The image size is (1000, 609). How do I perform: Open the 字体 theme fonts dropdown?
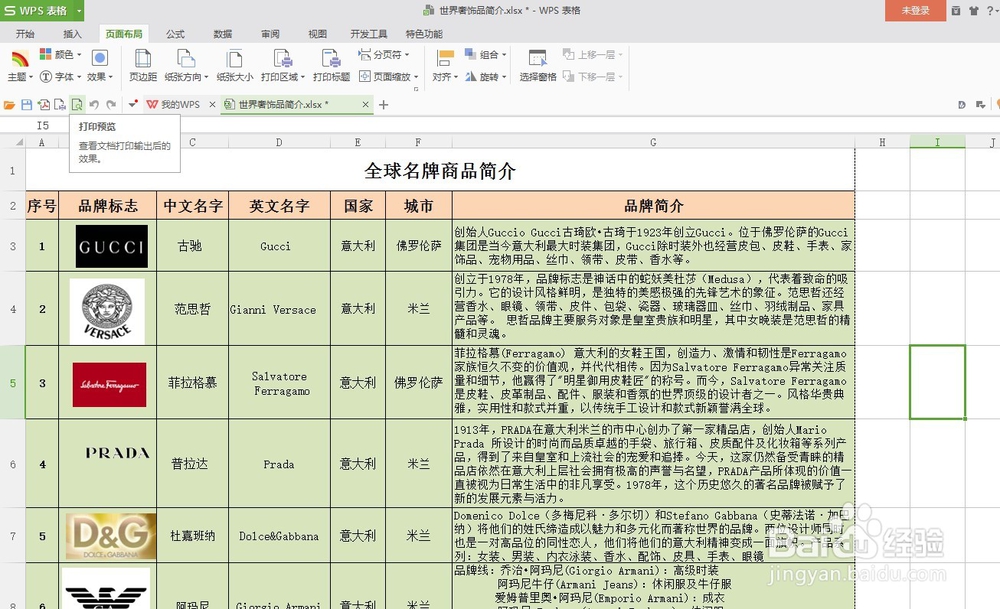[x=61, y=77]
